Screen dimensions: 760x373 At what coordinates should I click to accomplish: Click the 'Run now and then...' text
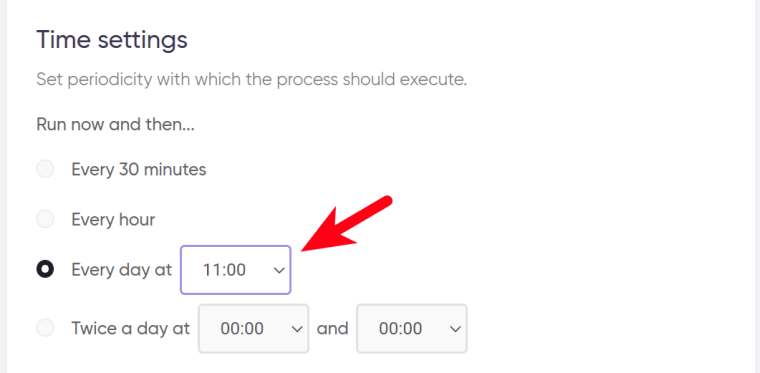click(x=115, y=125)
